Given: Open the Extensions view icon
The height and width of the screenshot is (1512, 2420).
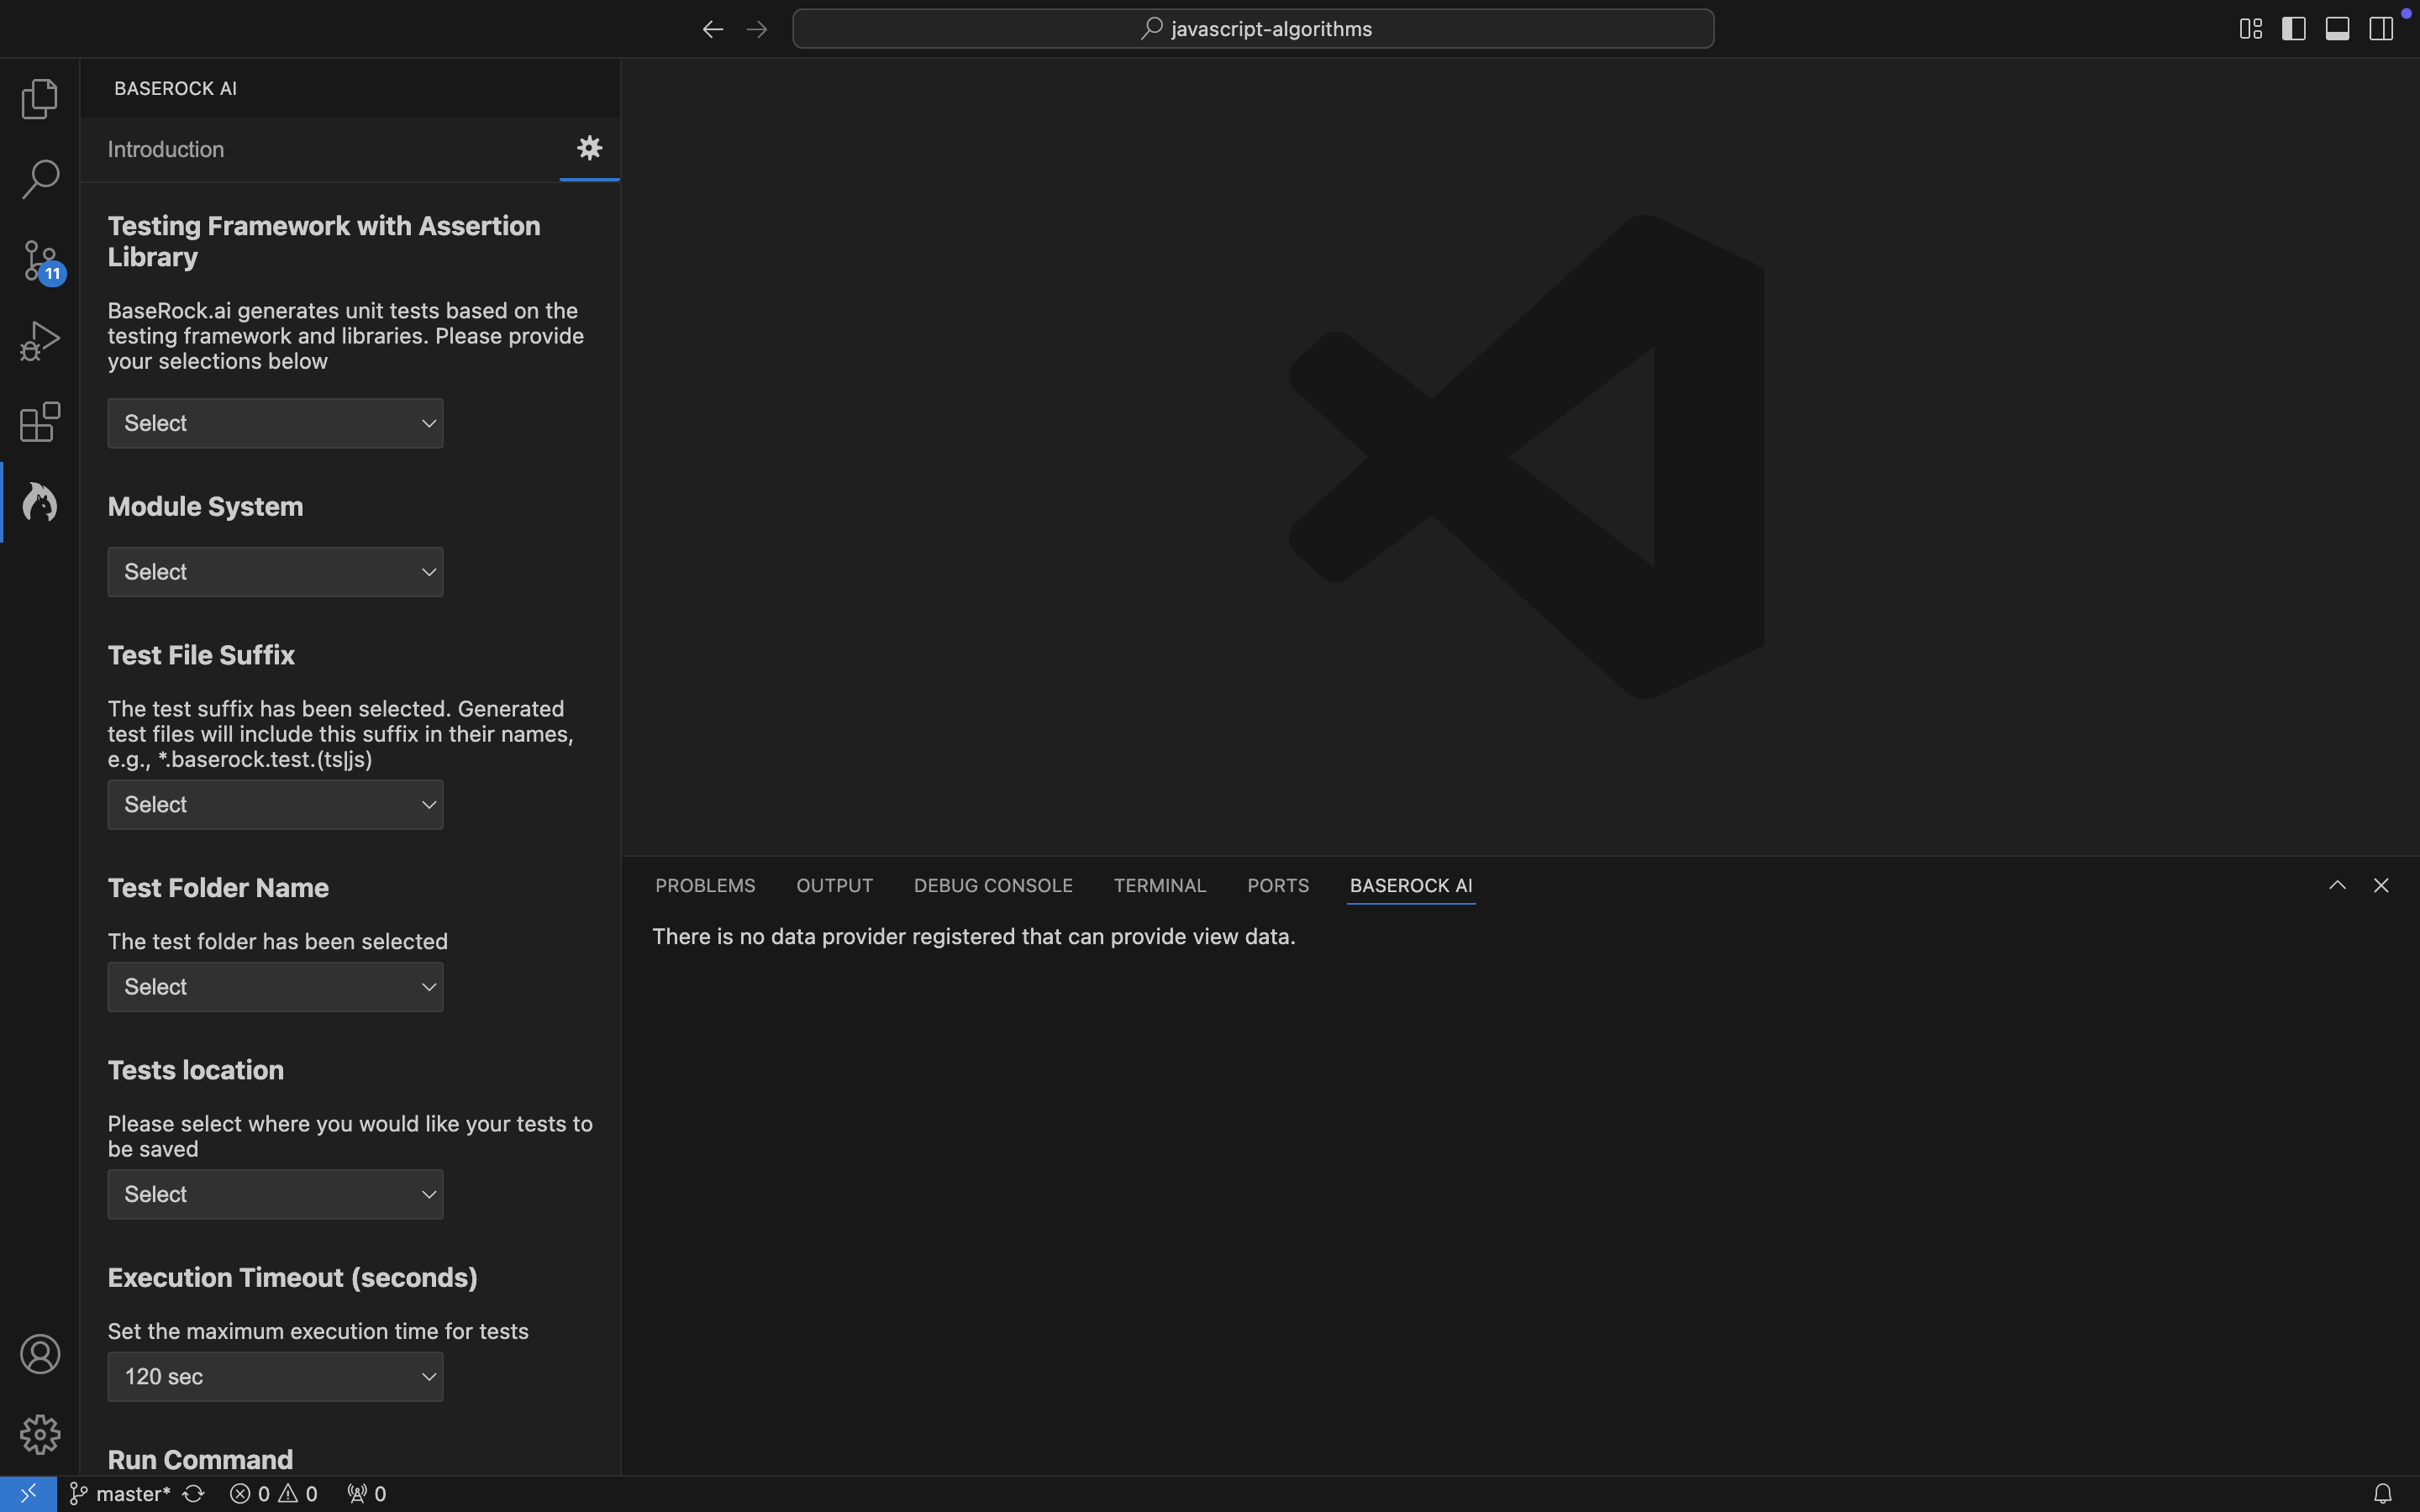Looking at the screenshot, I should 40,422.
